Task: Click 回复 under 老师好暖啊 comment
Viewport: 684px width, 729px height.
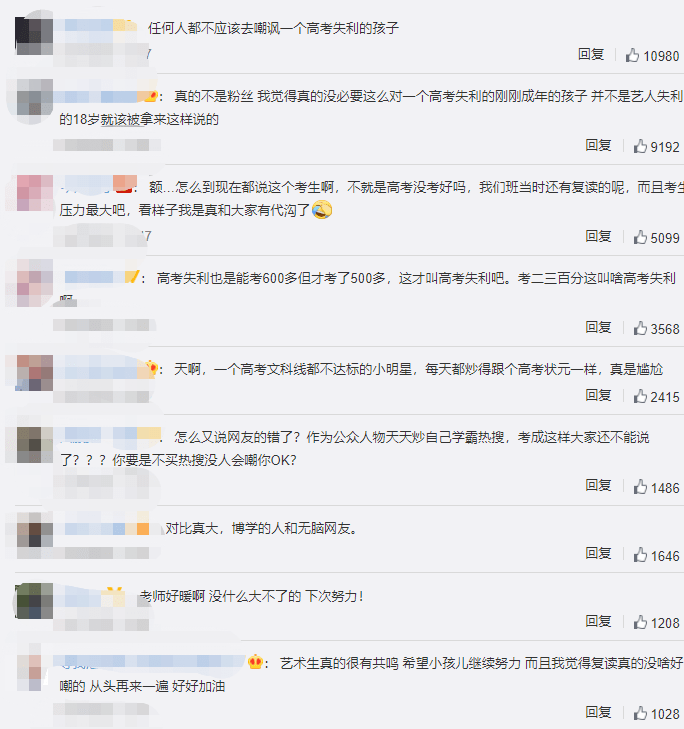Action: 598,622
